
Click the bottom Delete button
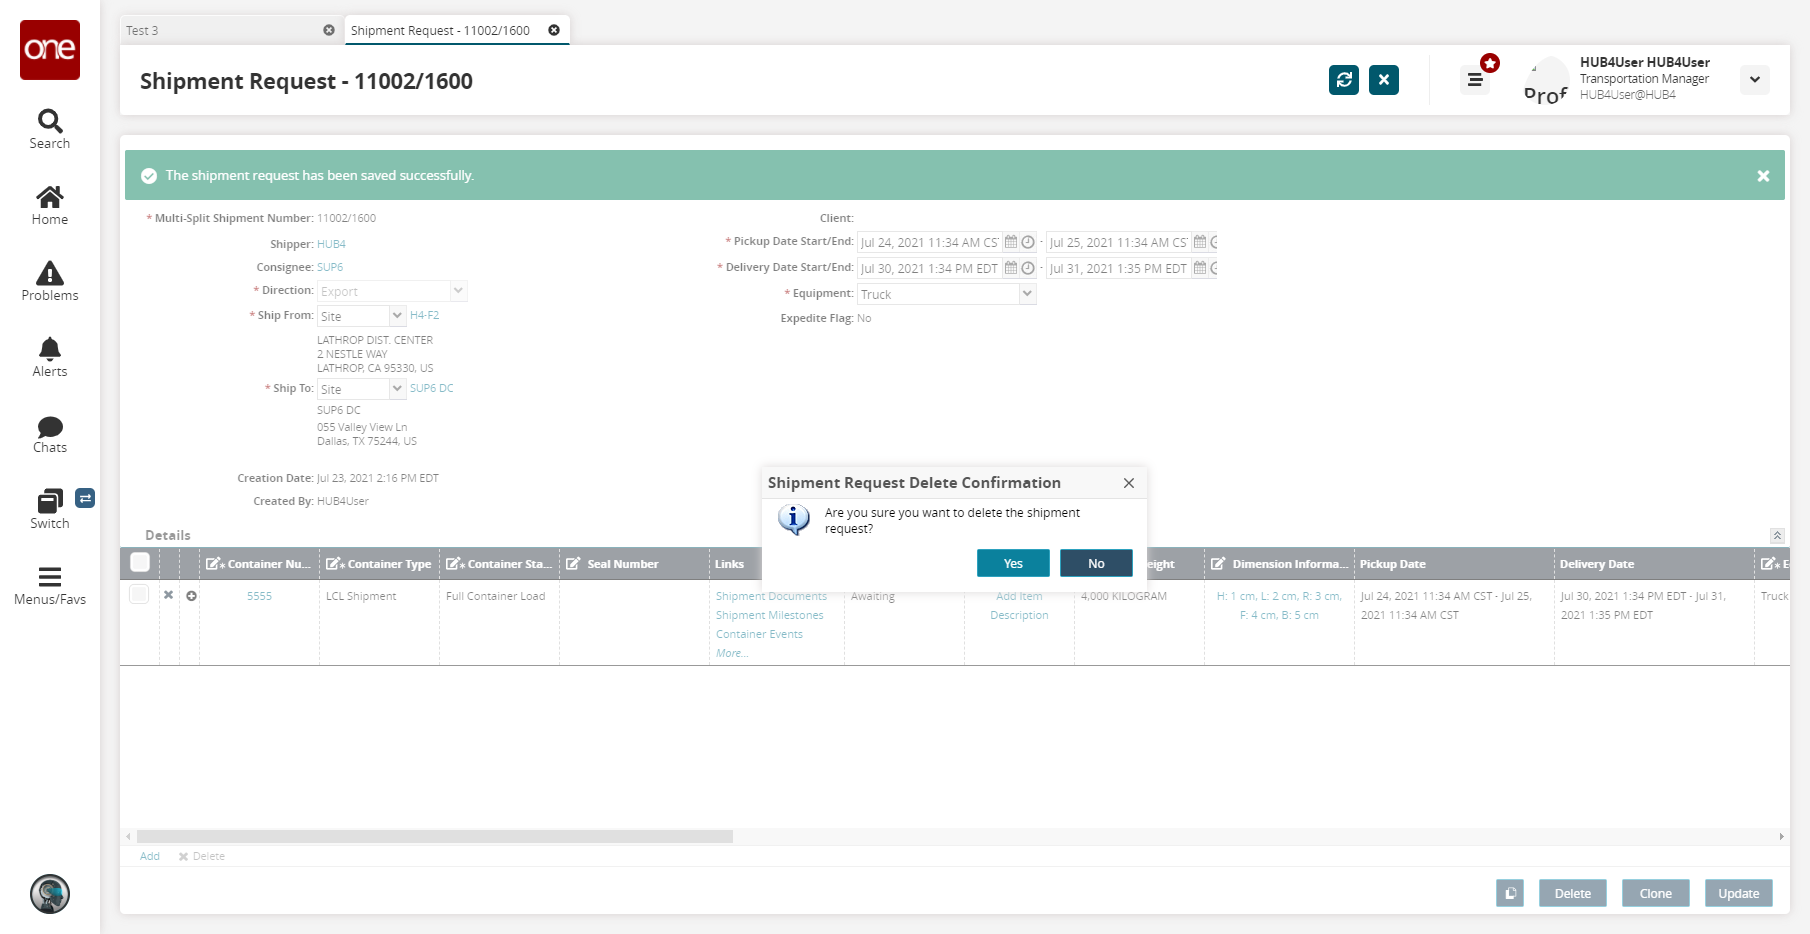[1573, 893]
